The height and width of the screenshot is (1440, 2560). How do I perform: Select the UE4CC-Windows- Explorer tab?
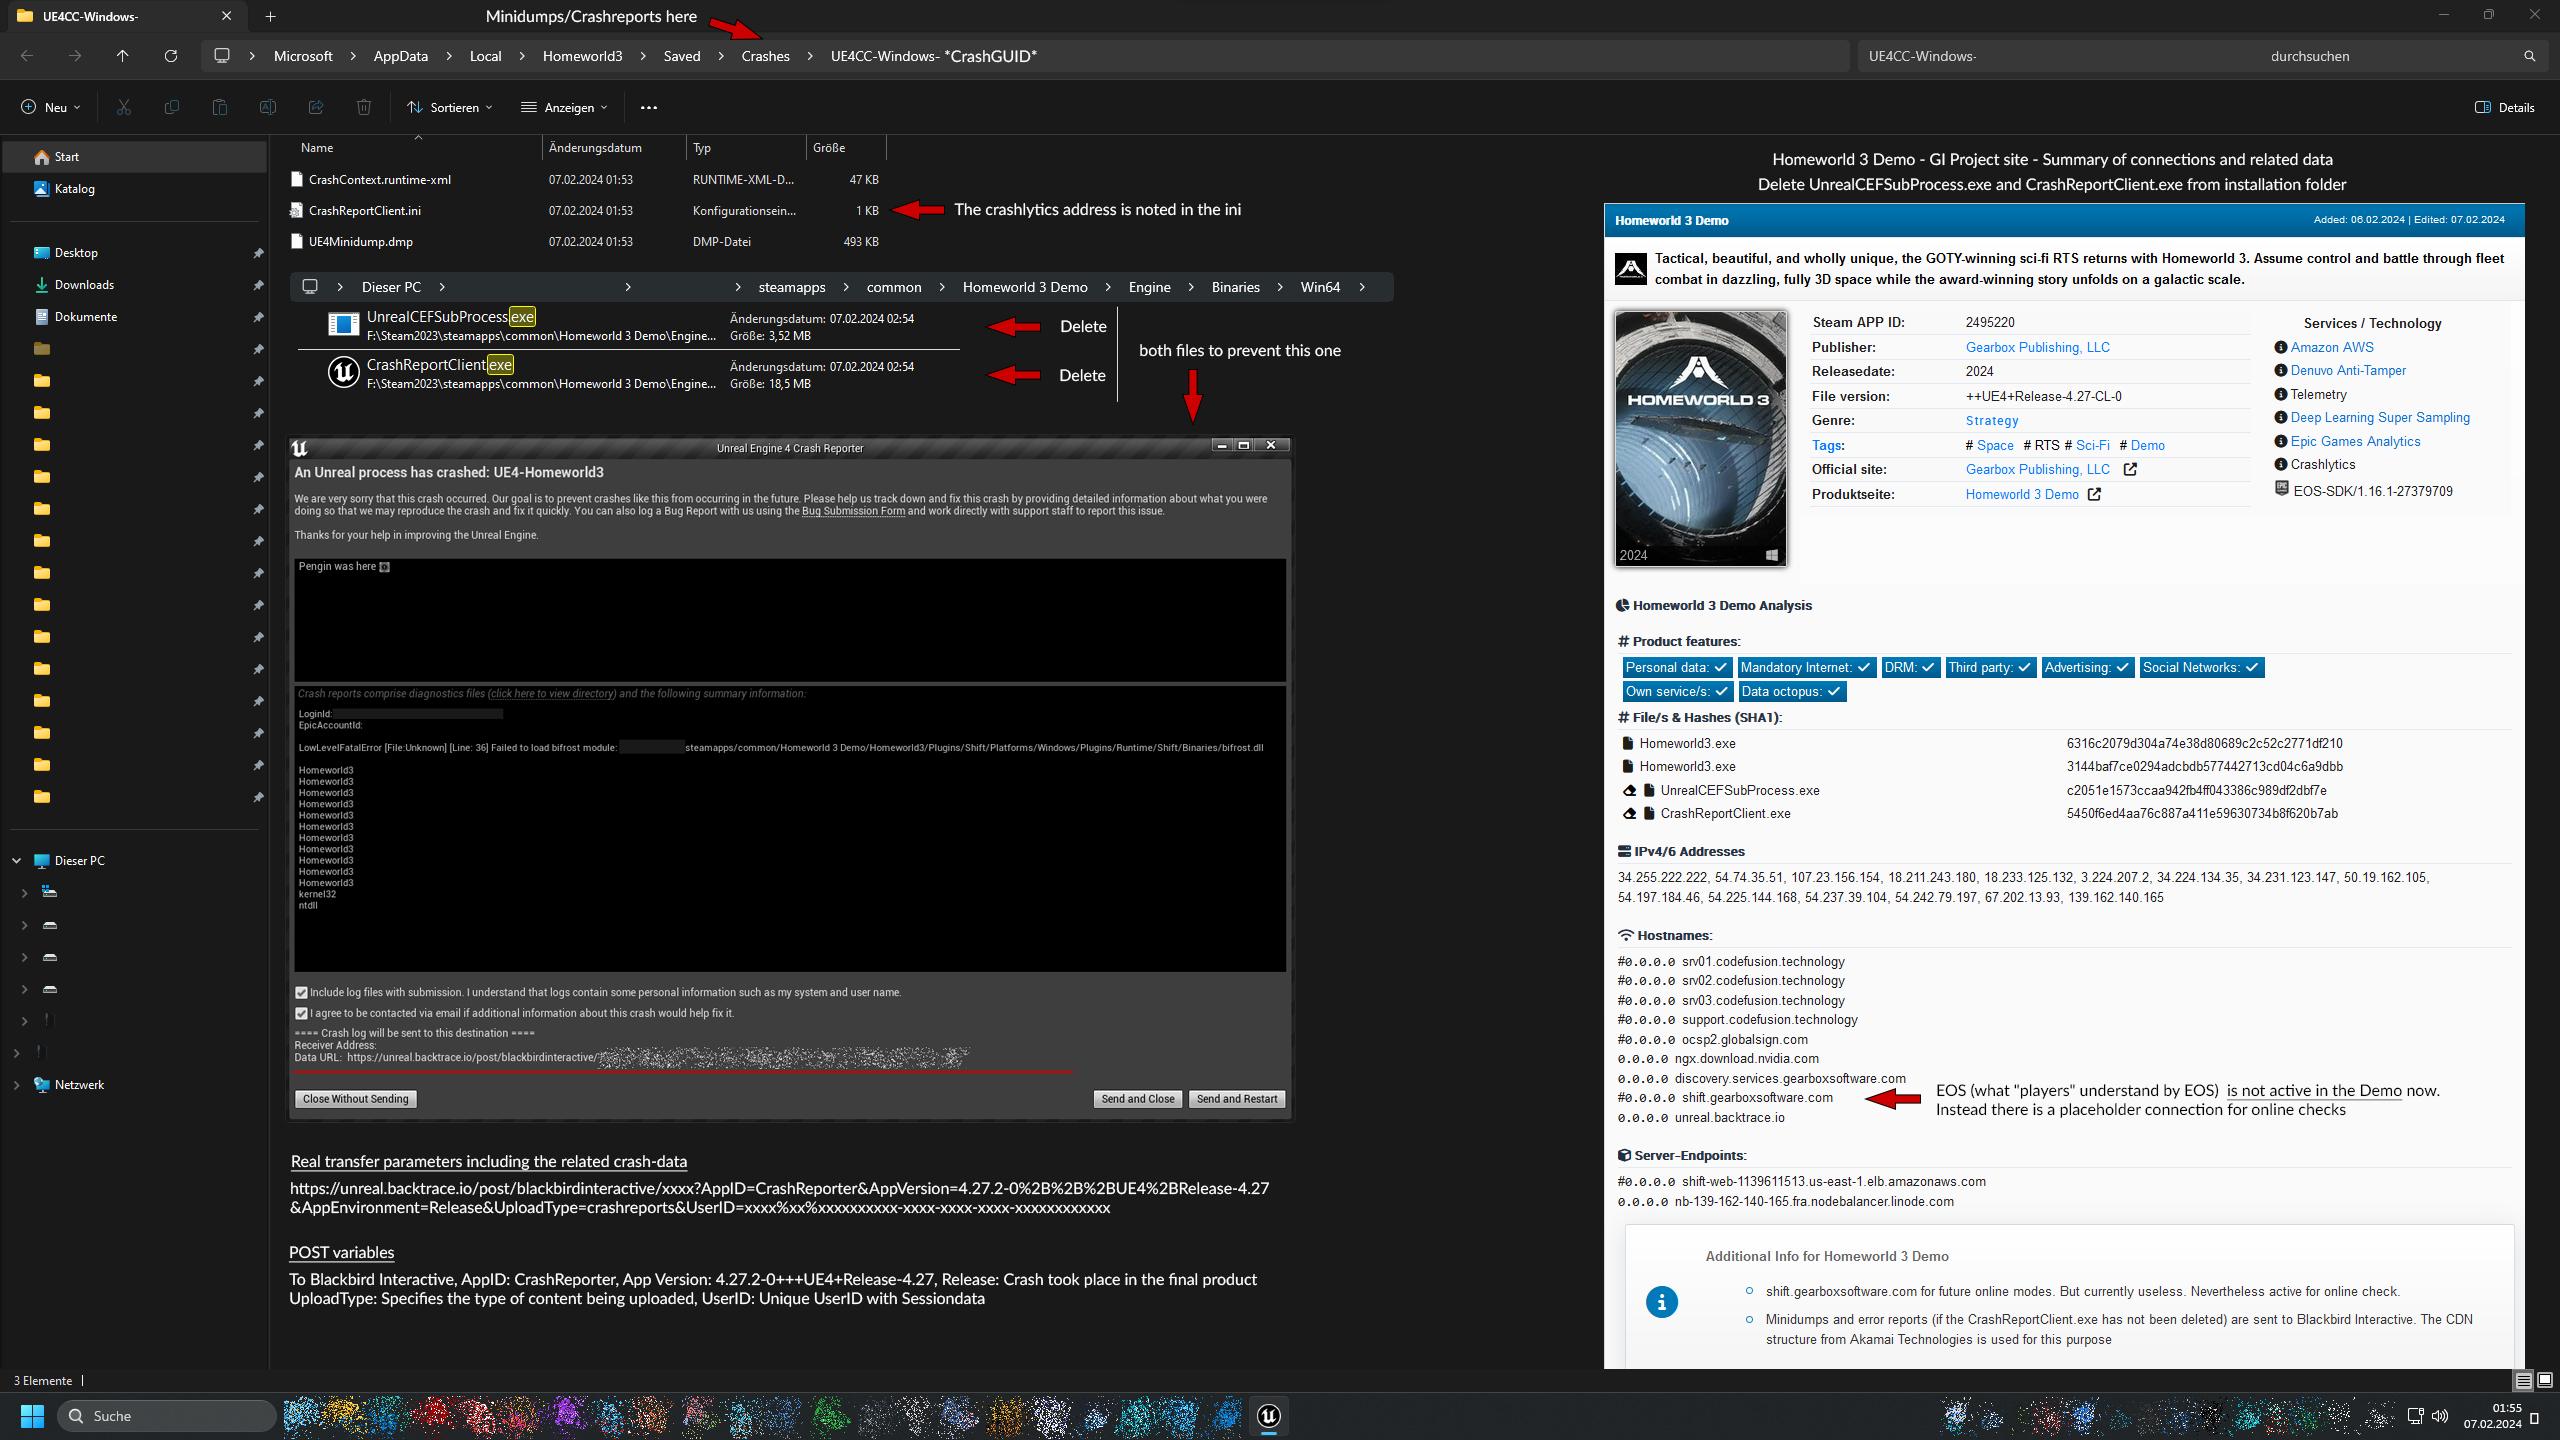(122, 16)
